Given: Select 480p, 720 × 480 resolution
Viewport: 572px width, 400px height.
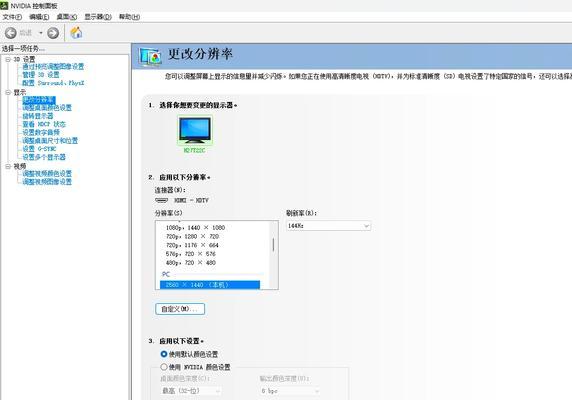Looking at the screenshot, I should (190, 263).
